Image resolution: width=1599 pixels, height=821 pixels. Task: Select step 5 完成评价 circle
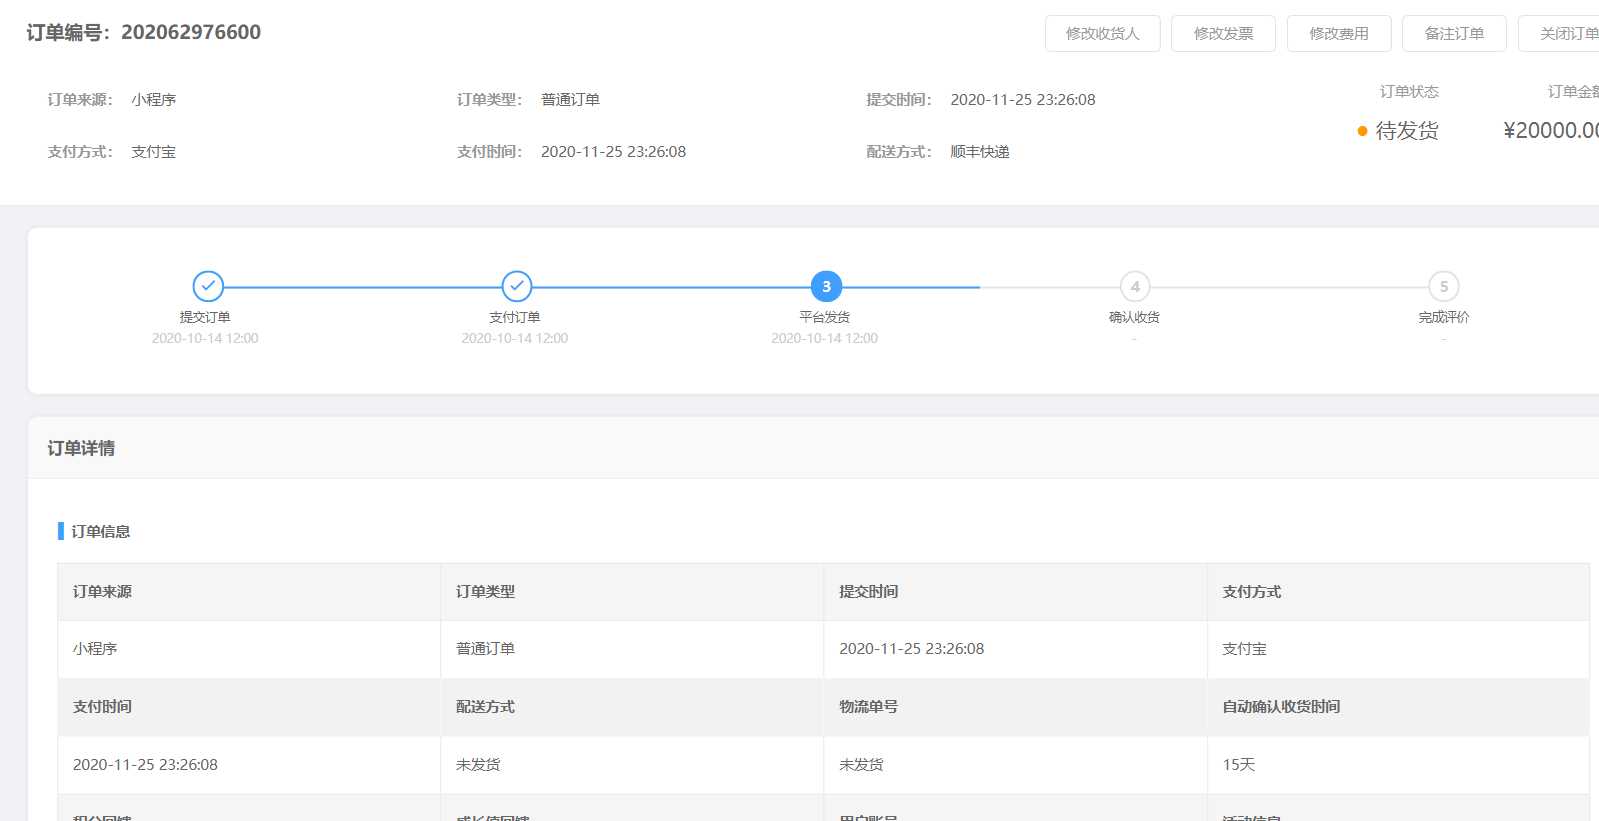click(x=1444, y=286)
